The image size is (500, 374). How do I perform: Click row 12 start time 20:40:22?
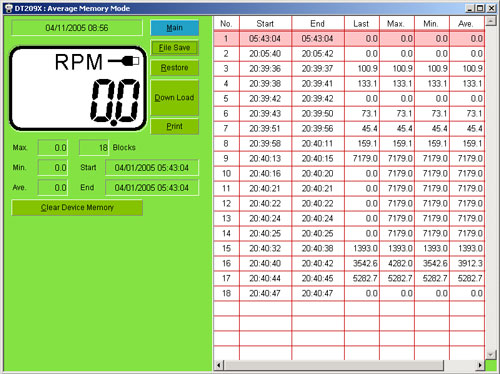[x=265, y=204]
